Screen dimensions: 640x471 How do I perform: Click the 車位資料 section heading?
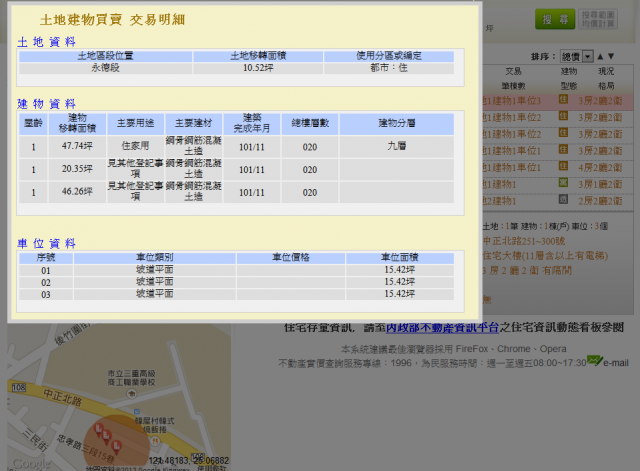[x=46, y=244]
